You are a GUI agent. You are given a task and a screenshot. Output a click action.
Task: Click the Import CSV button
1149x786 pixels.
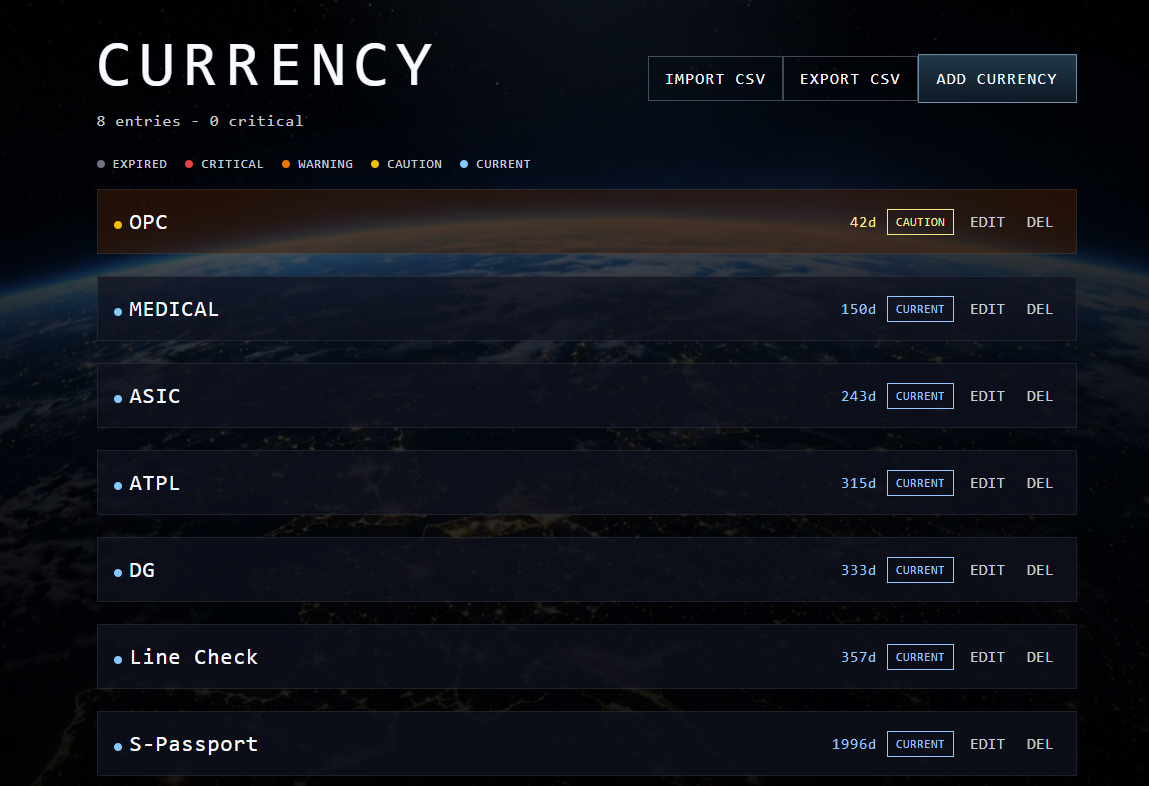pyautogui.click(x=715, y=78)
